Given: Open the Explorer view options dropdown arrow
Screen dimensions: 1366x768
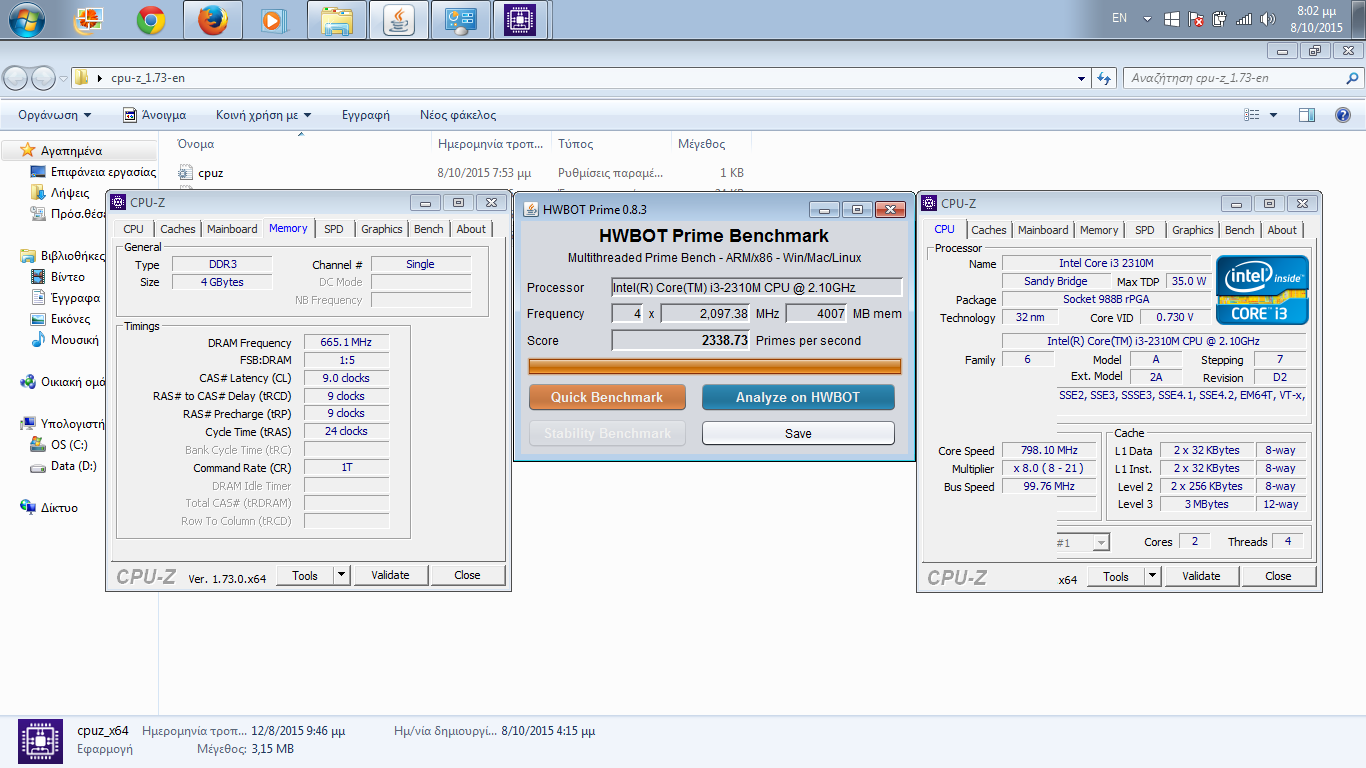Looking at the screenshot, I should pos(1273,115).
